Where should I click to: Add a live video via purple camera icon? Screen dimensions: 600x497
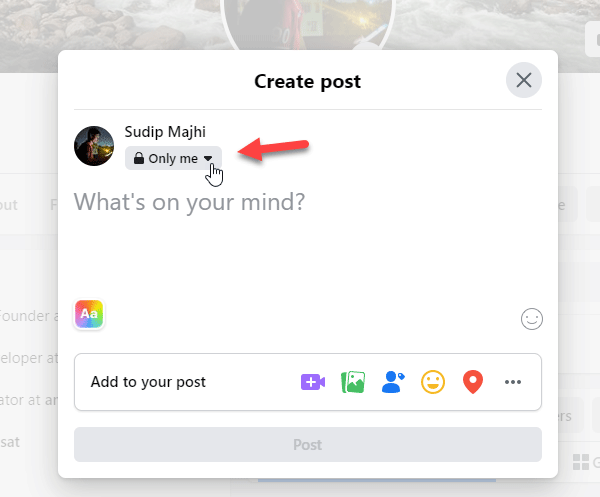tap(313, 382)
